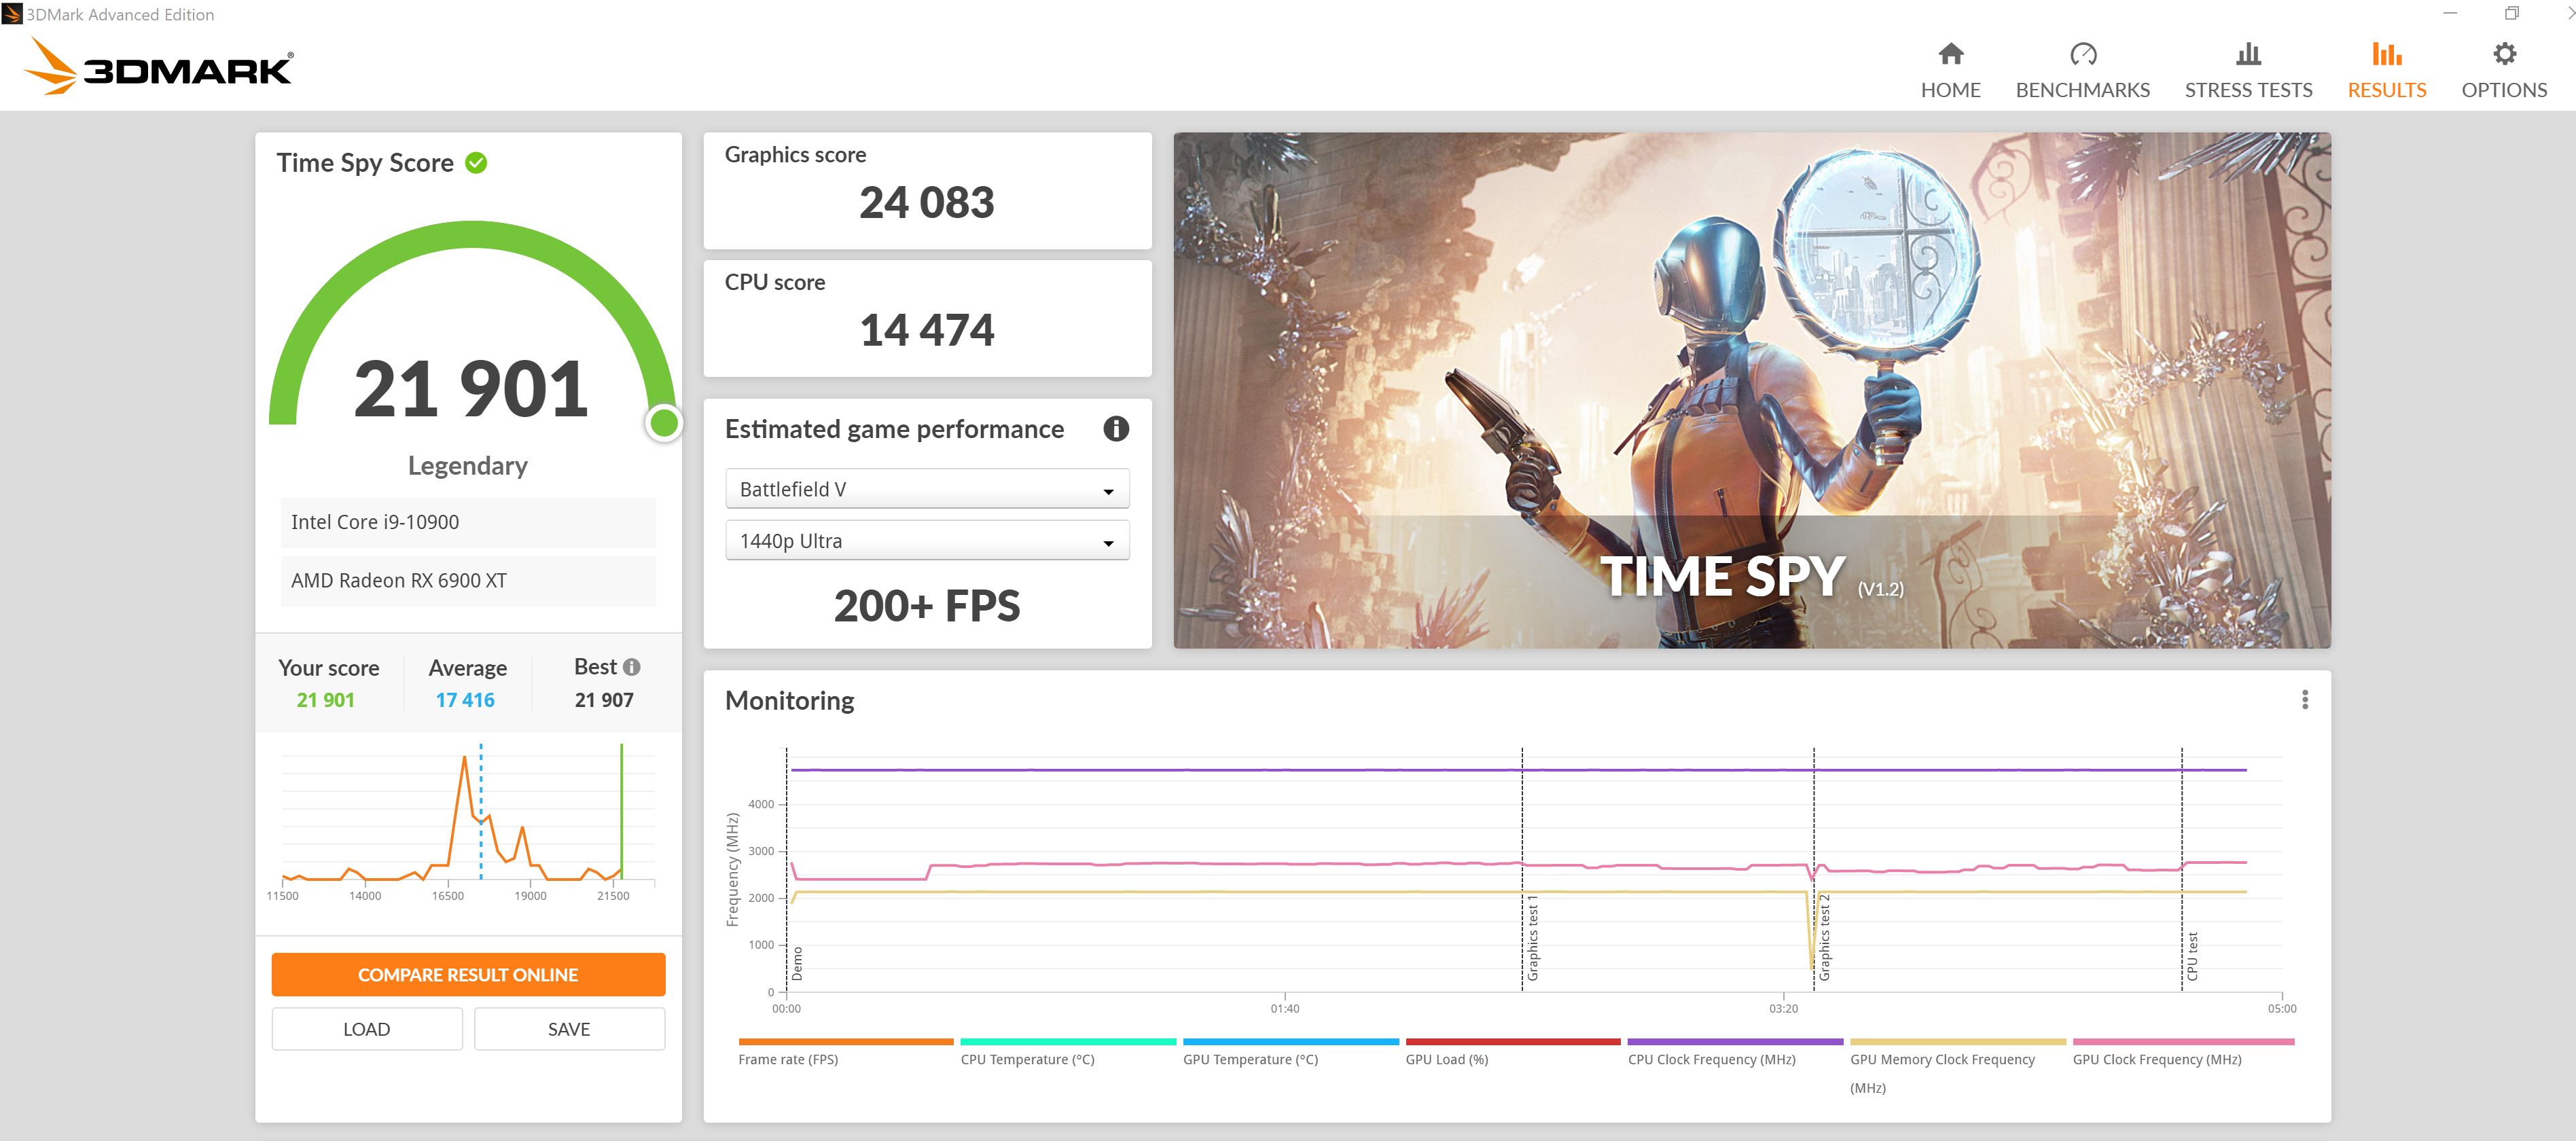Expand the 1440p Ultra resolution dropdown

coord(927,541)
